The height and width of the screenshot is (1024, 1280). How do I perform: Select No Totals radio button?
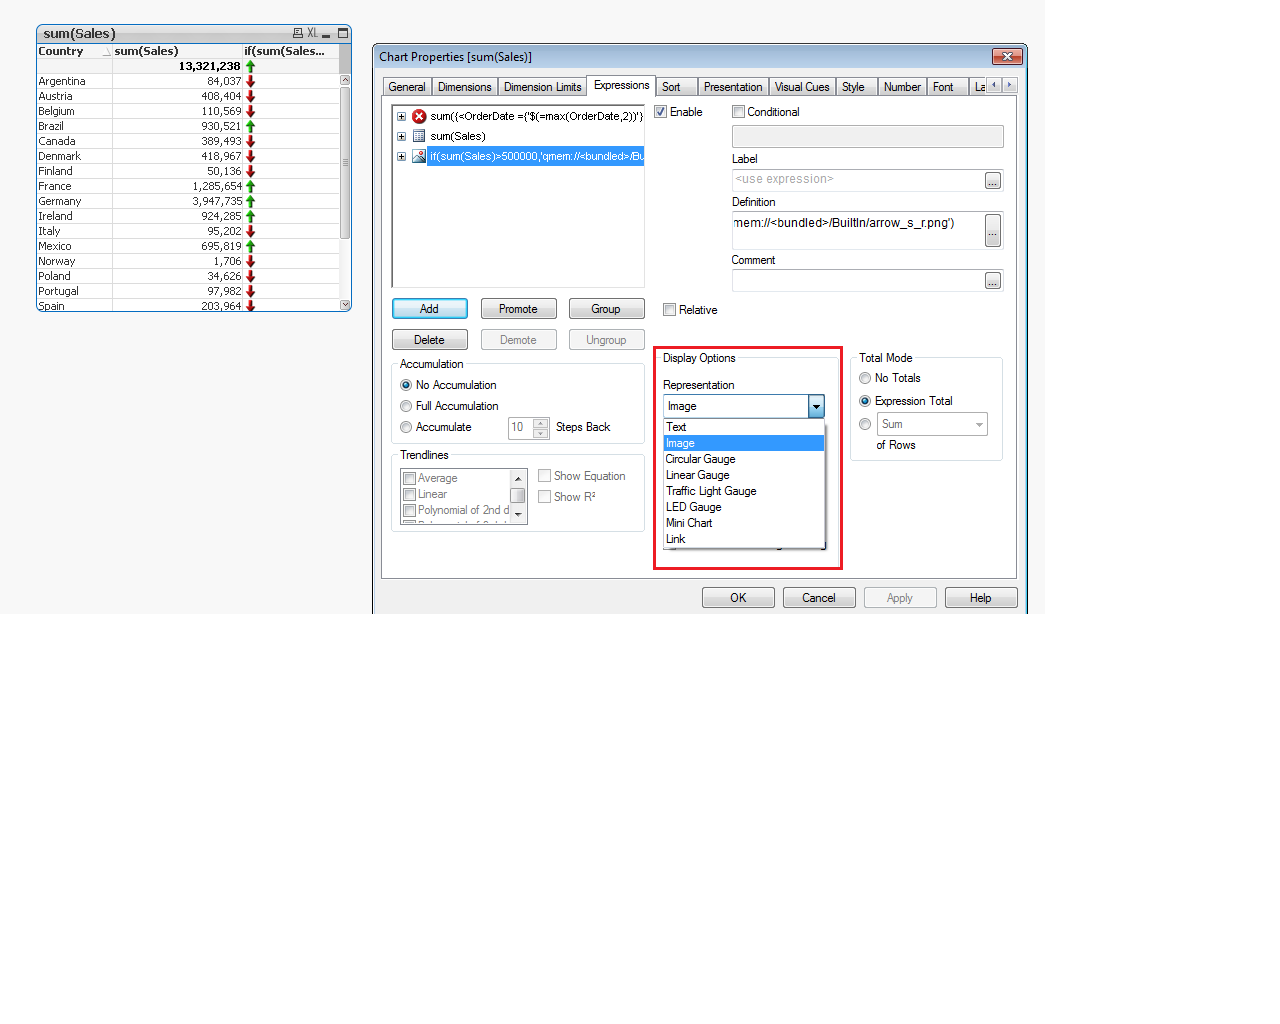(x=865, y=378)
